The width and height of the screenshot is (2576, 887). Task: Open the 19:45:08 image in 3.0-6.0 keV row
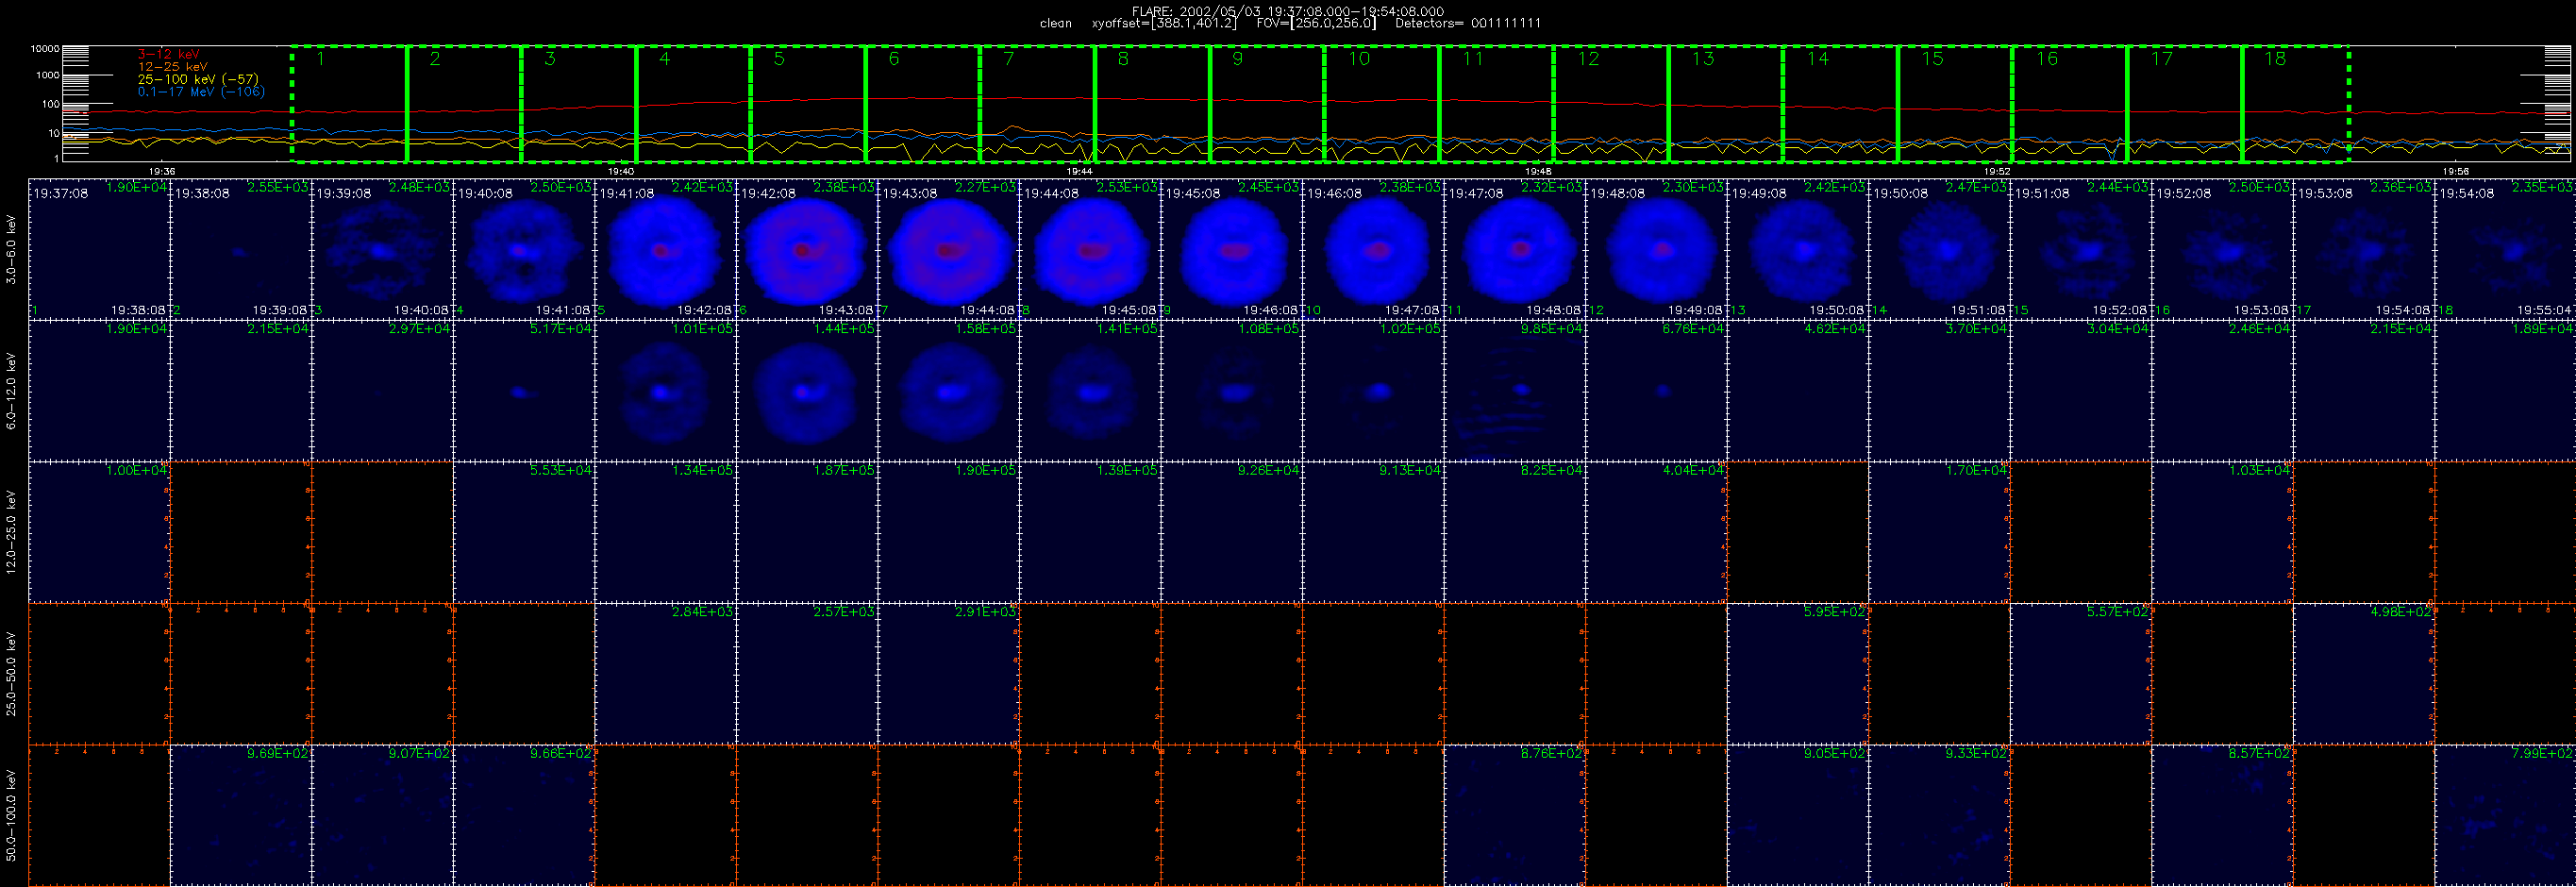pyautogui.click(x=1232, y=250)
